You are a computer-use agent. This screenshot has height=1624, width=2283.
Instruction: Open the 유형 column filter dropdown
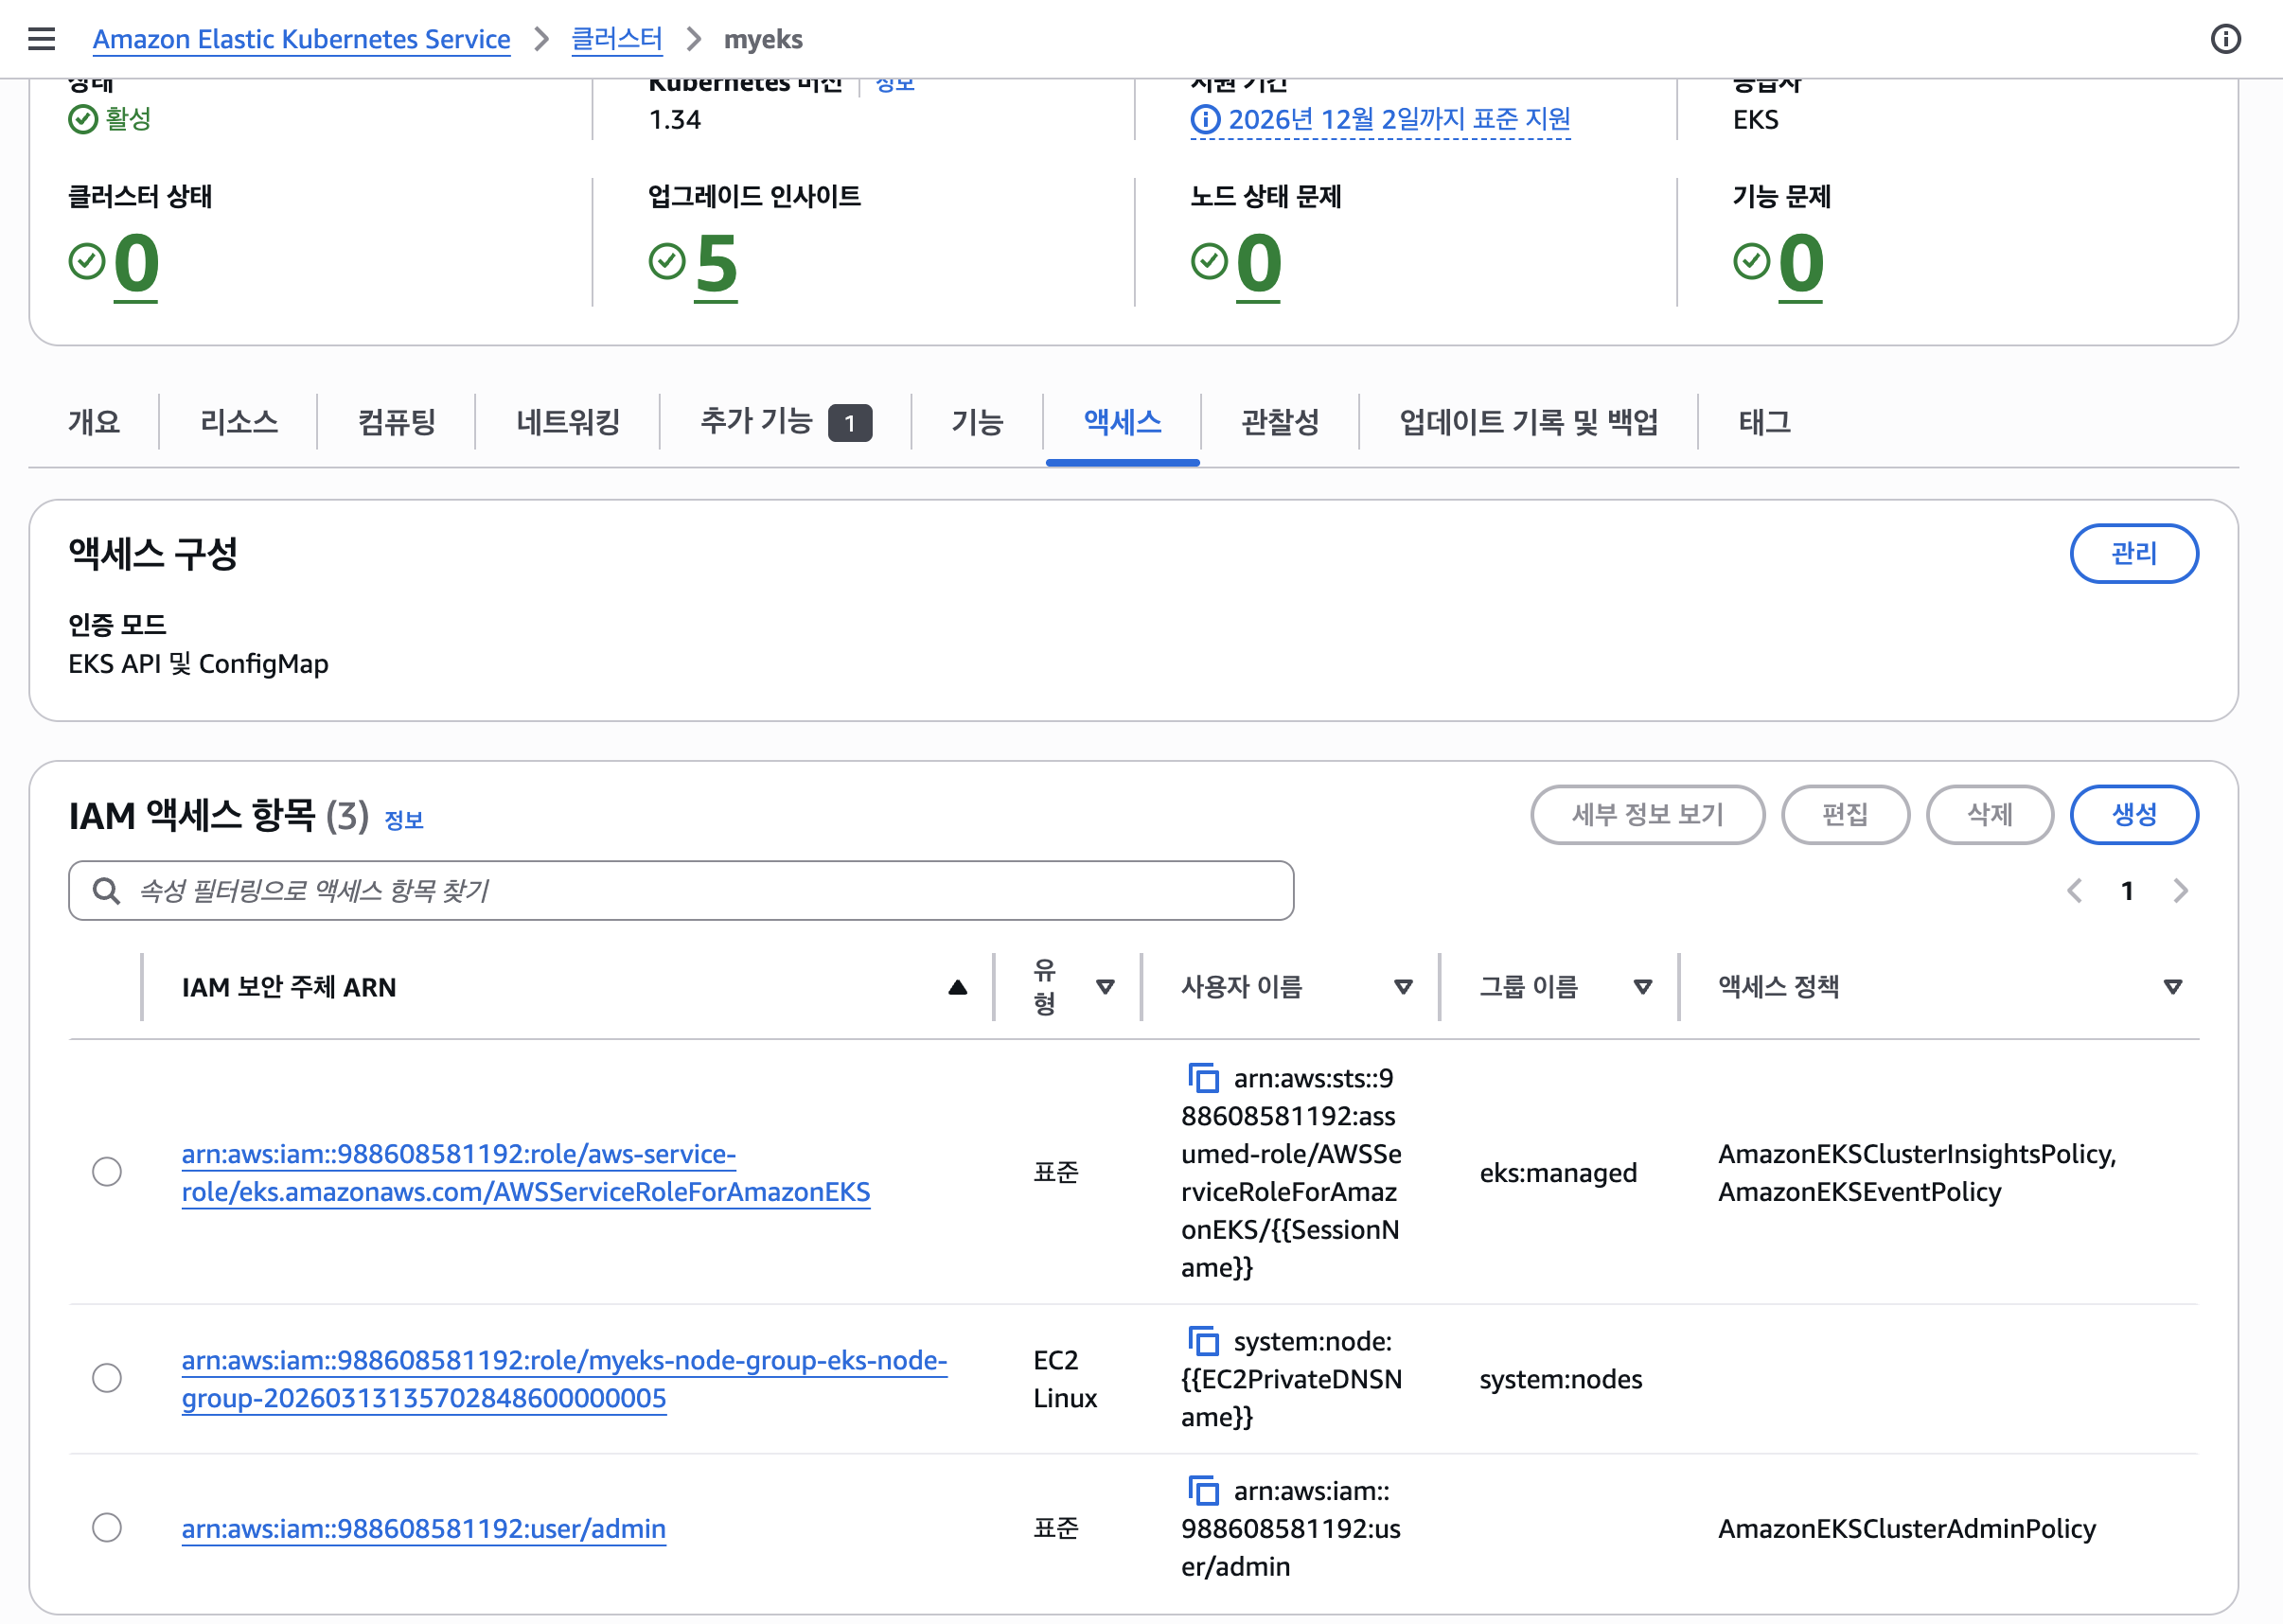coord(1105,987)
